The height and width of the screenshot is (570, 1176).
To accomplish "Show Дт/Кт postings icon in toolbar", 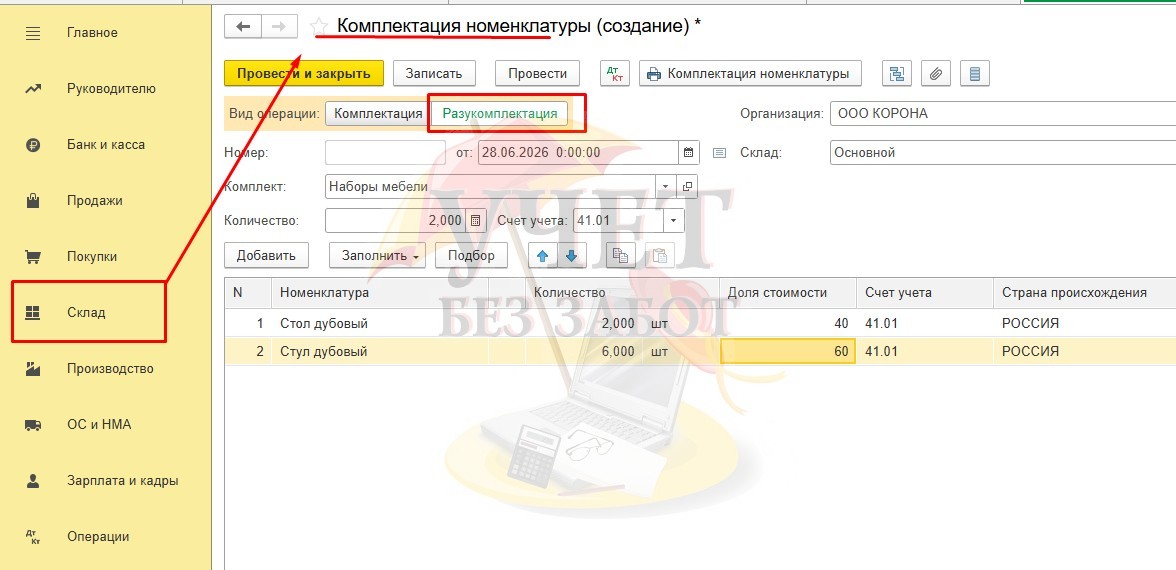I will [615, 74].
